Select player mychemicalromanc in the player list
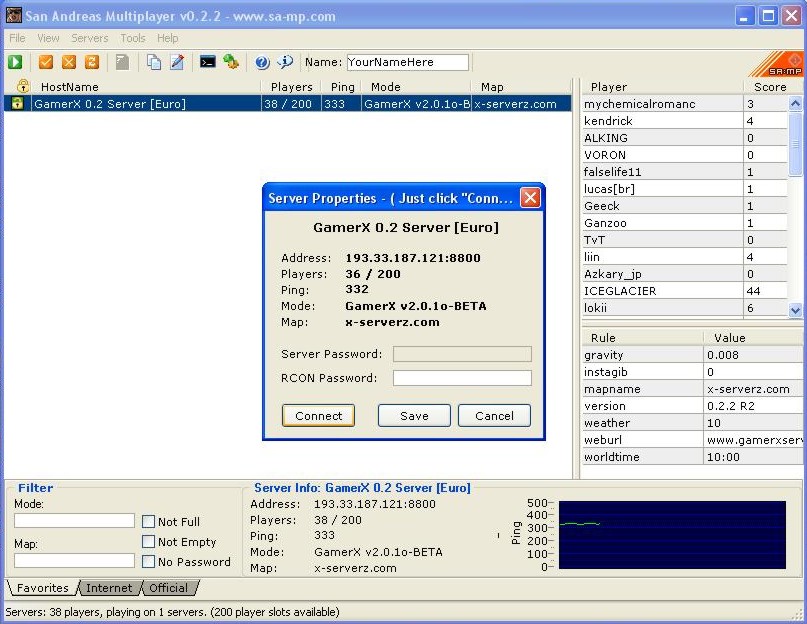807x624 pixels. pyautogui.click(x=685, y=103)
